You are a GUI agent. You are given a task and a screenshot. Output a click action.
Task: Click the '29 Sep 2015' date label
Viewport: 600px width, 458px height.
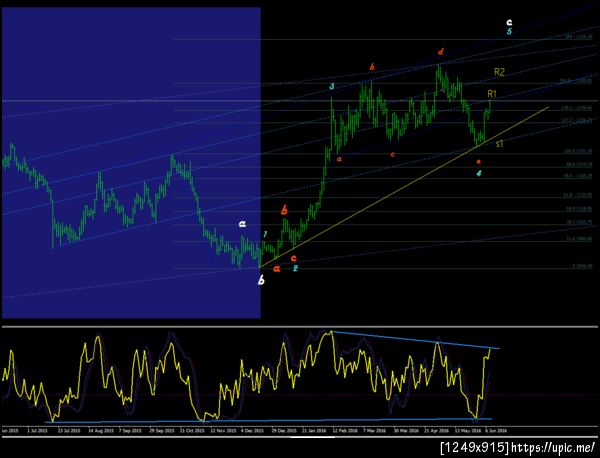coord(161,430)
